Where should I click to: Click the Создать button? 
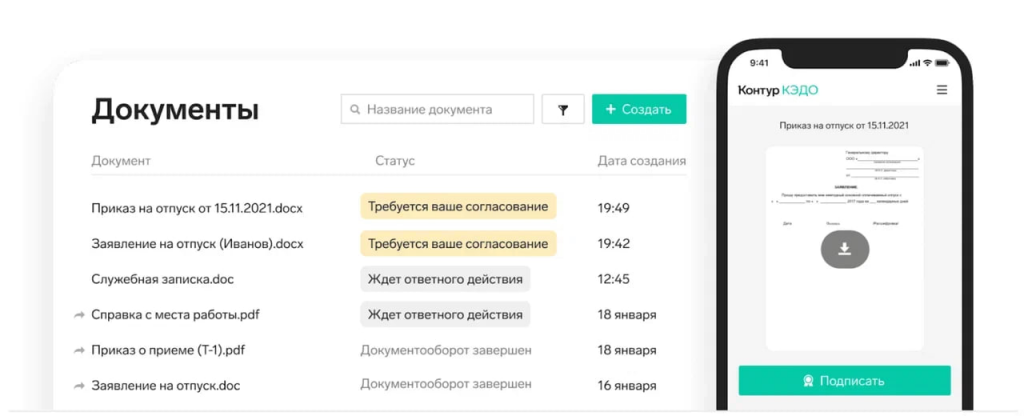639,109
